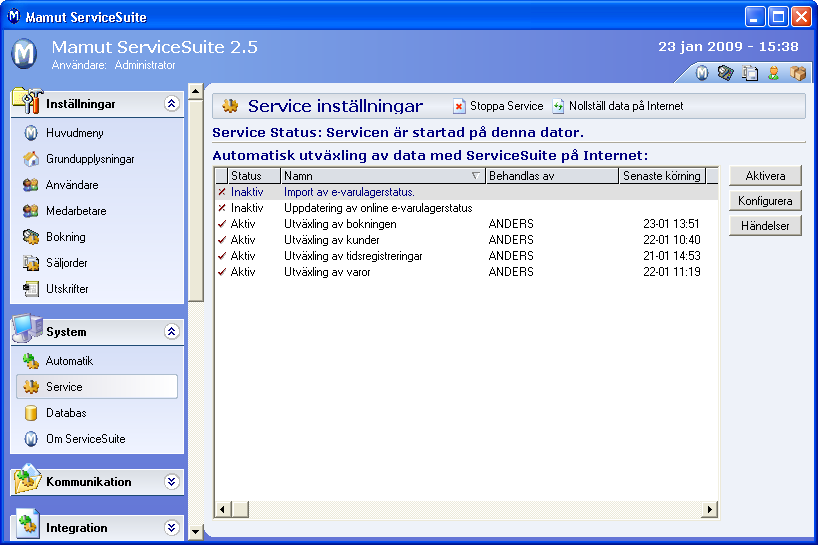Viewport: 818px width, 545px height.
Task: Select Bokning in sidebar
Action: (x=66, y=237)
